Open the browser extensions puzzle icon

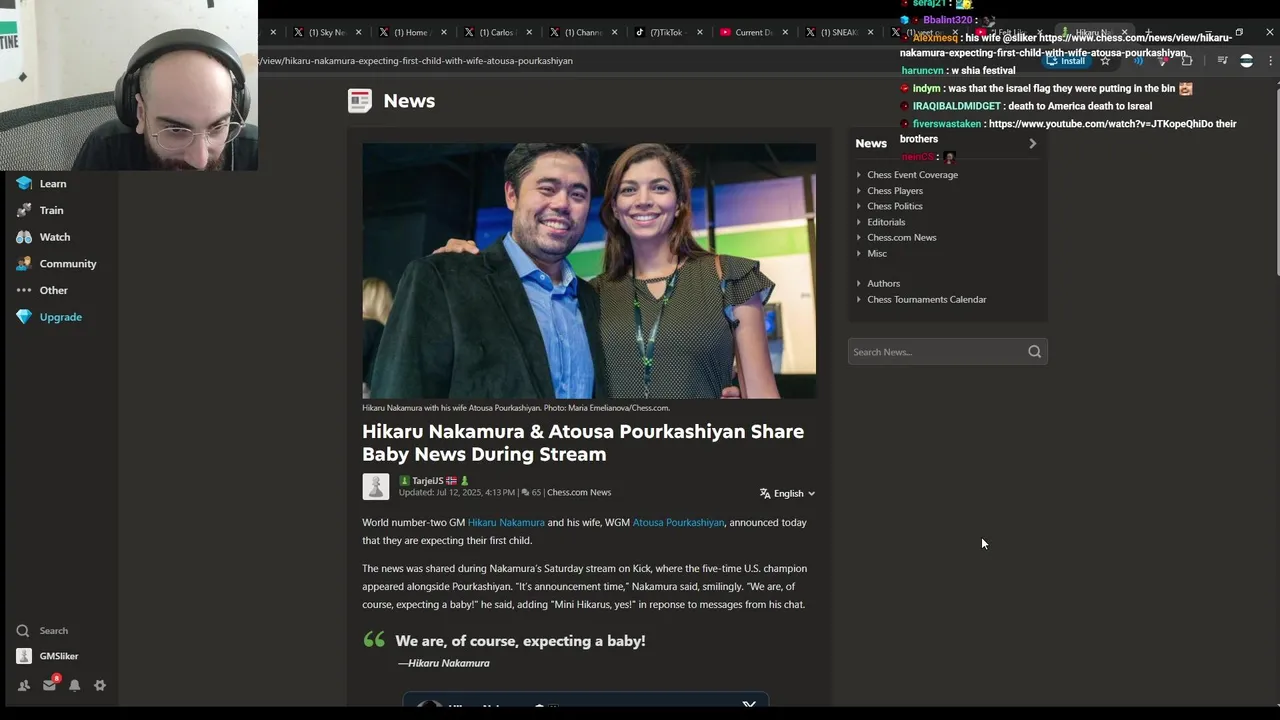click(x=1187, y=61)
